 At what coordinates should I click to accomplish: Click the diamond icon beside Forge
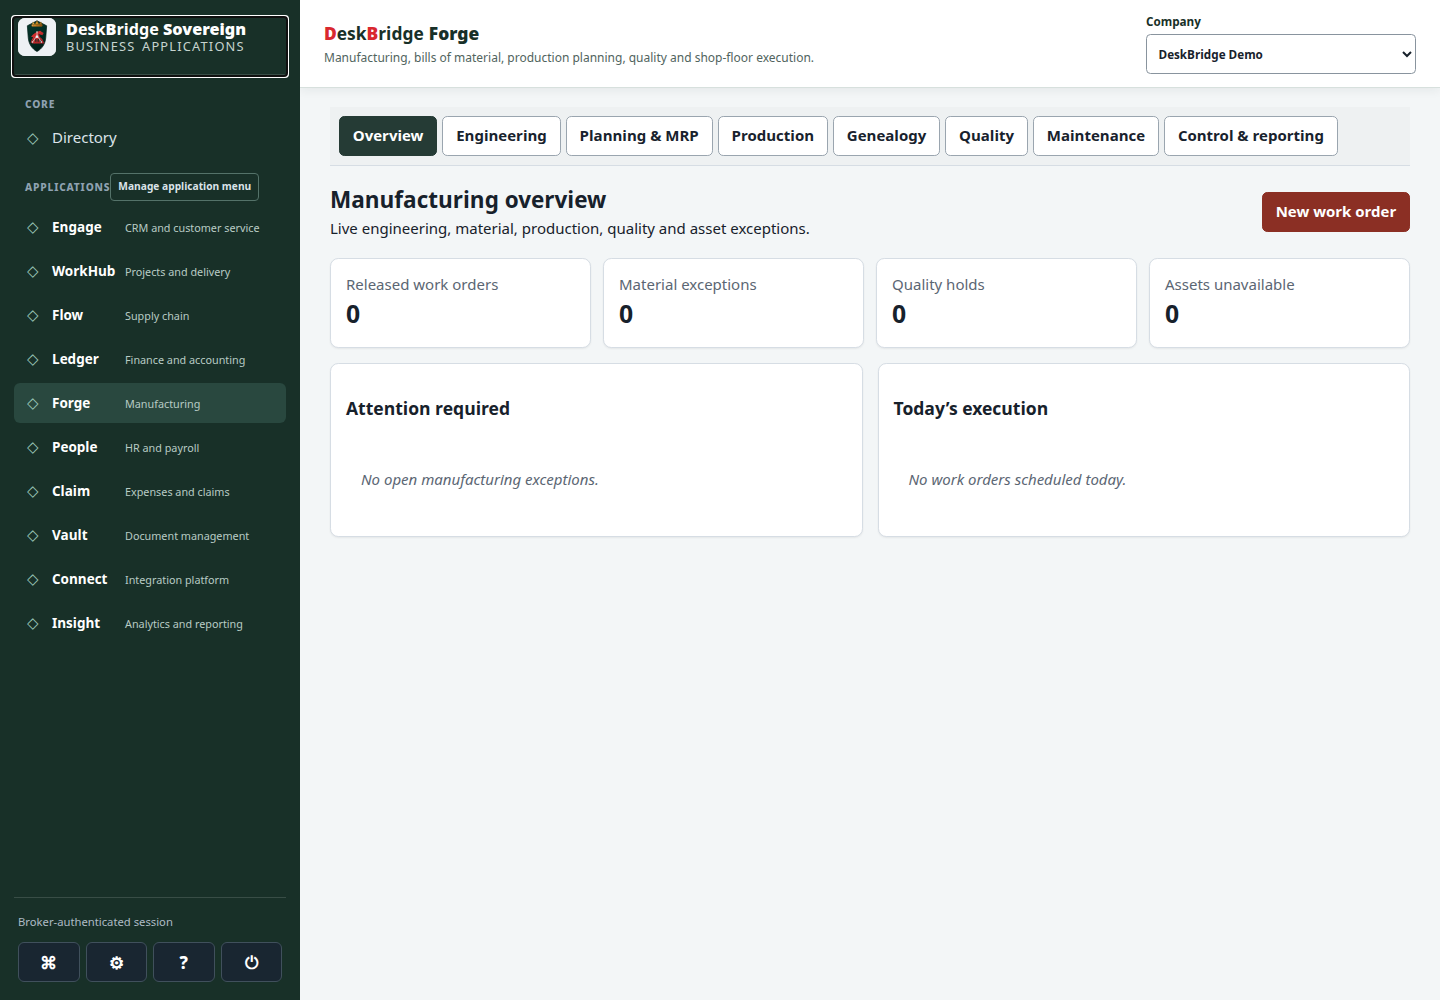[33, 404]
